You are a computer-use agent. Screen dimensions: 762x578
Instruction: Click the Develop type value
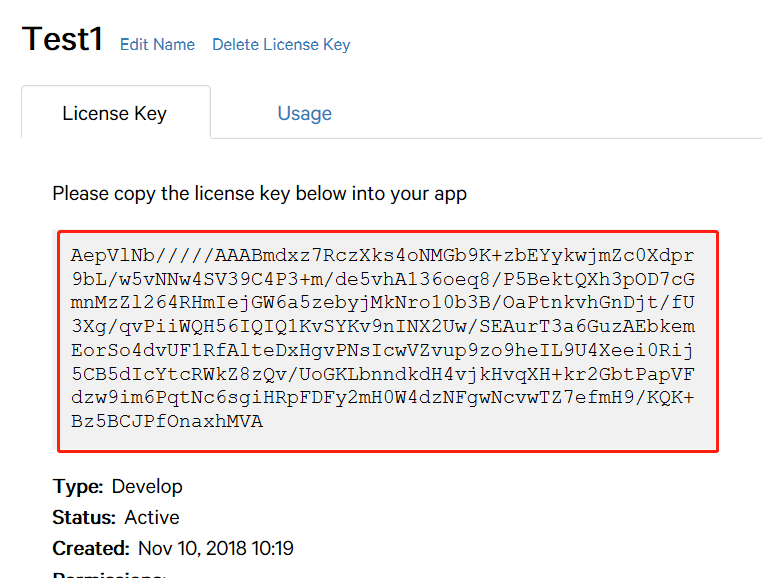pyautogui.click(x=147, y=487)
